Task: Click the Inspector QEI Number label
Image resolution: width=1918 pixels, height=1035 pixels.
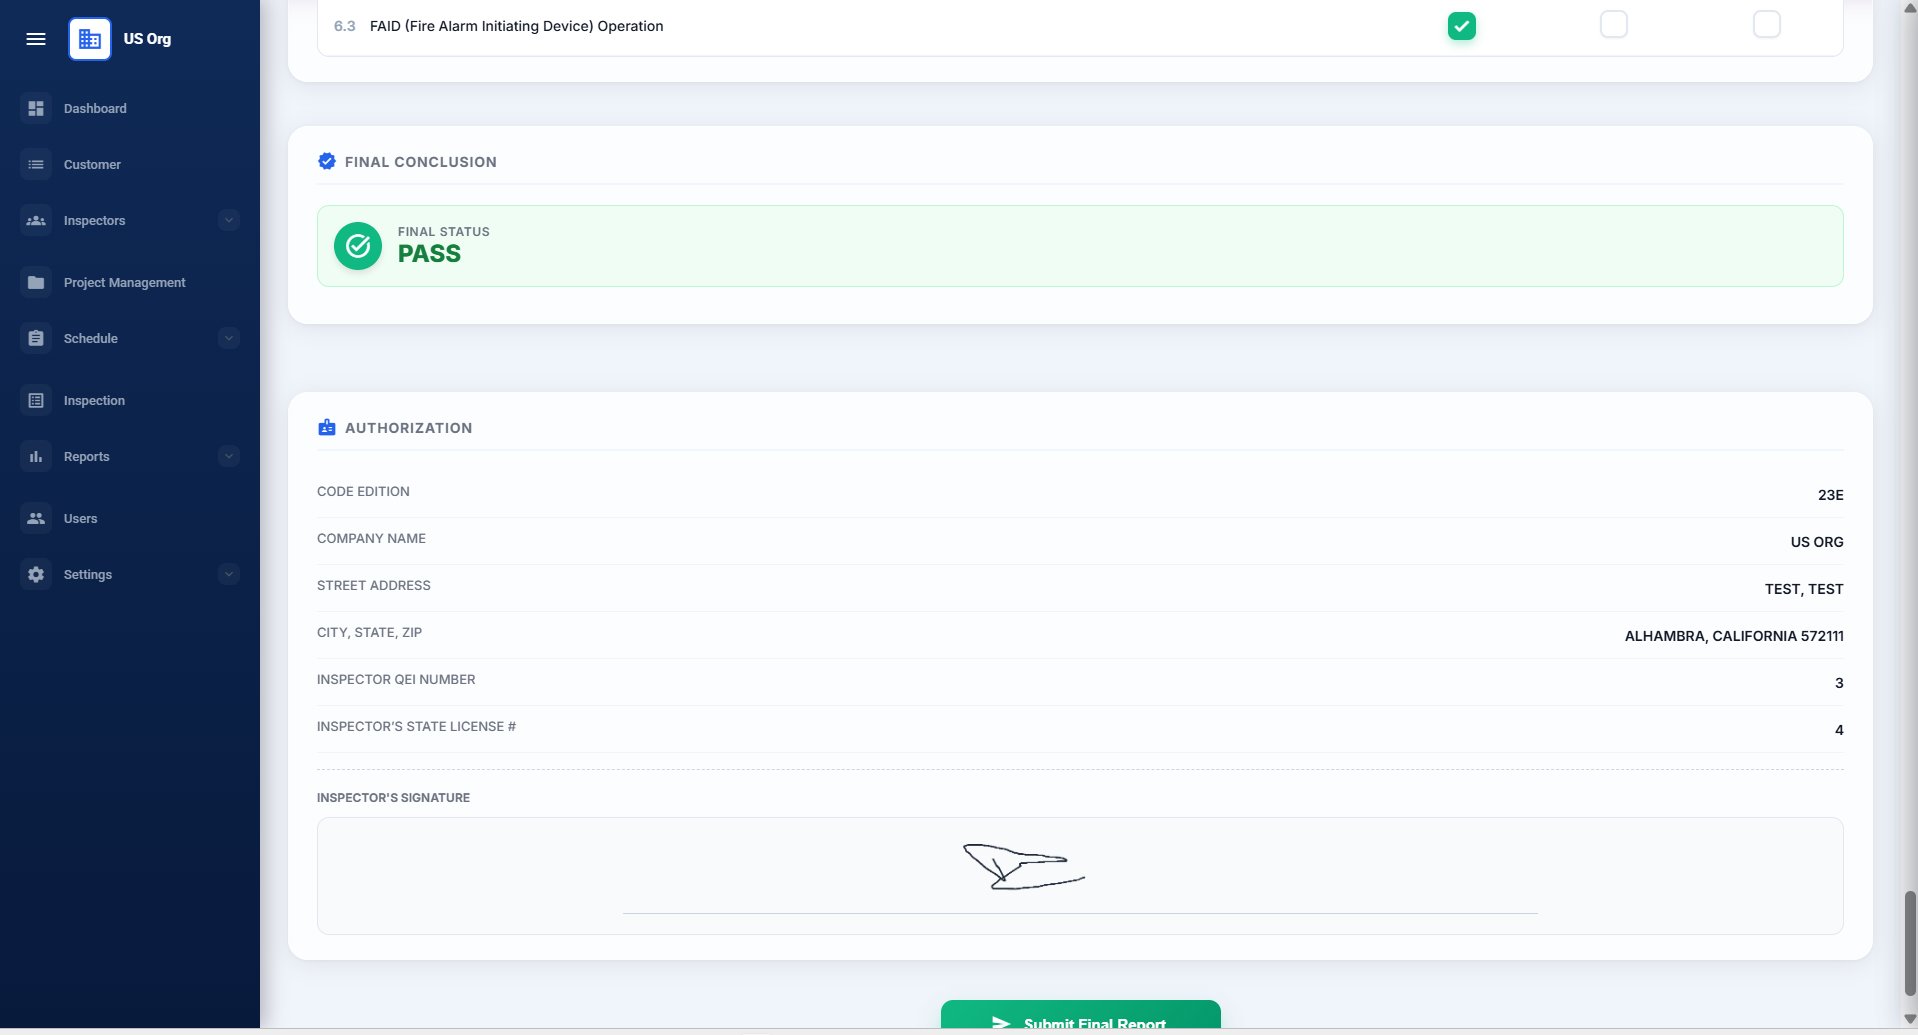Action: 396,679
